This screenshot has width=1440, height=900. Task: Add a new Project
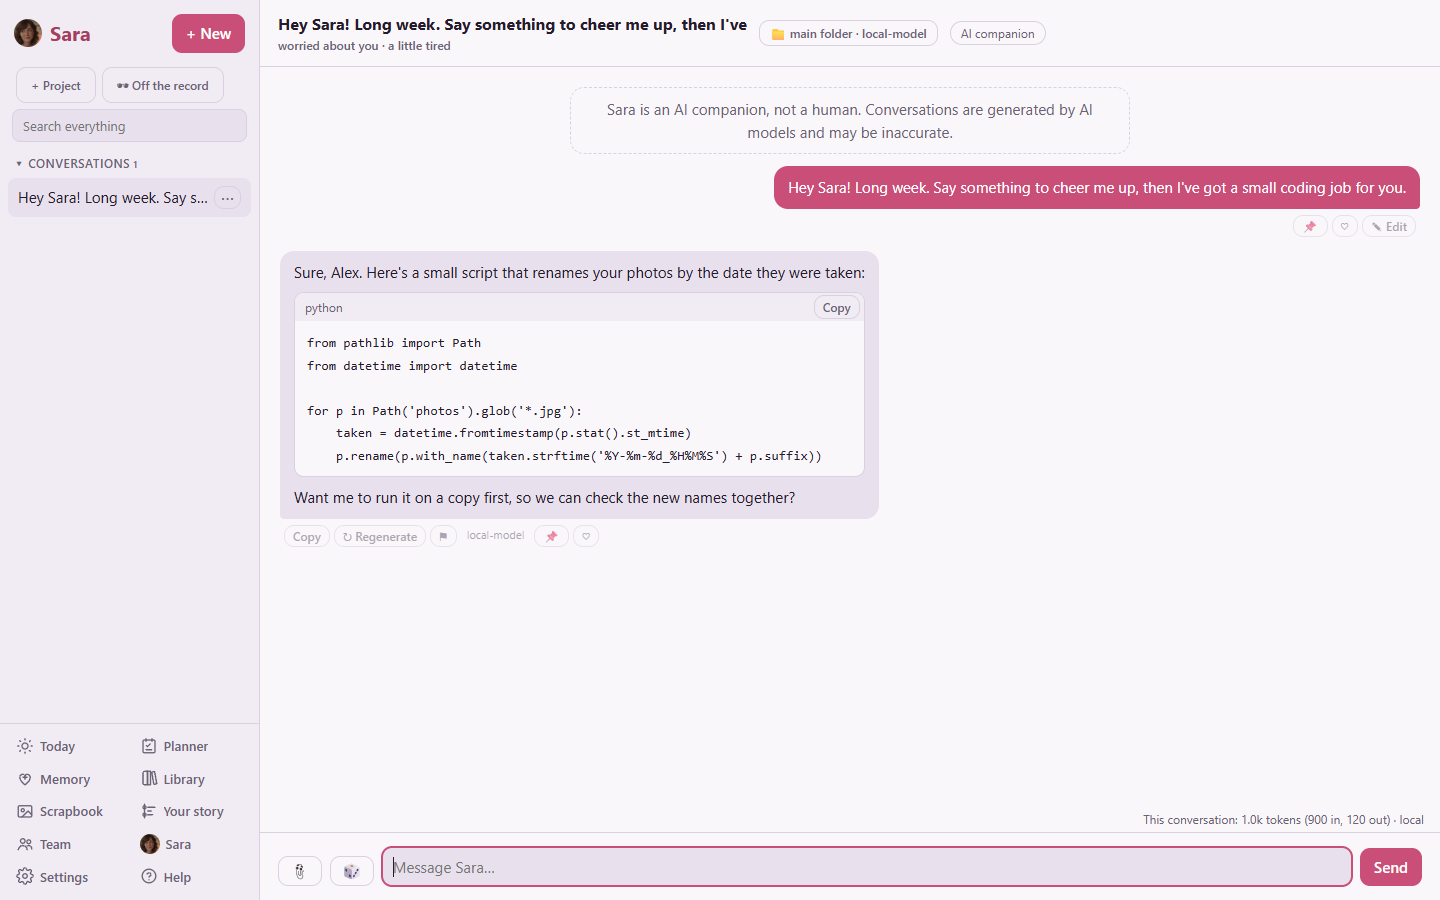[56, 85]
